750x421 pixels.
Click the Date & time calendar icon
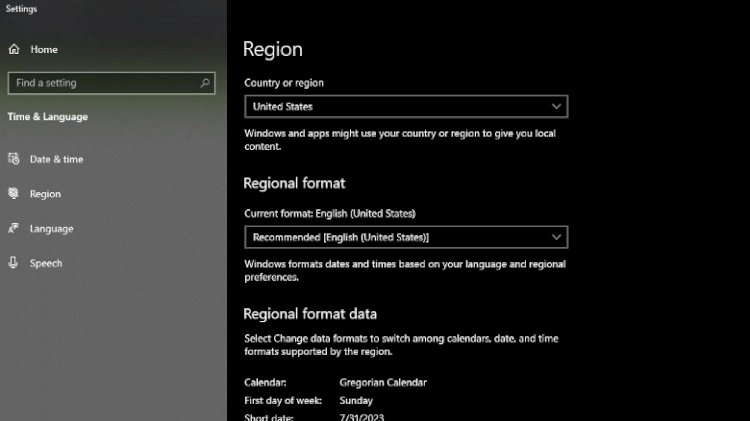pyautogui.click(x=13, y=159)
